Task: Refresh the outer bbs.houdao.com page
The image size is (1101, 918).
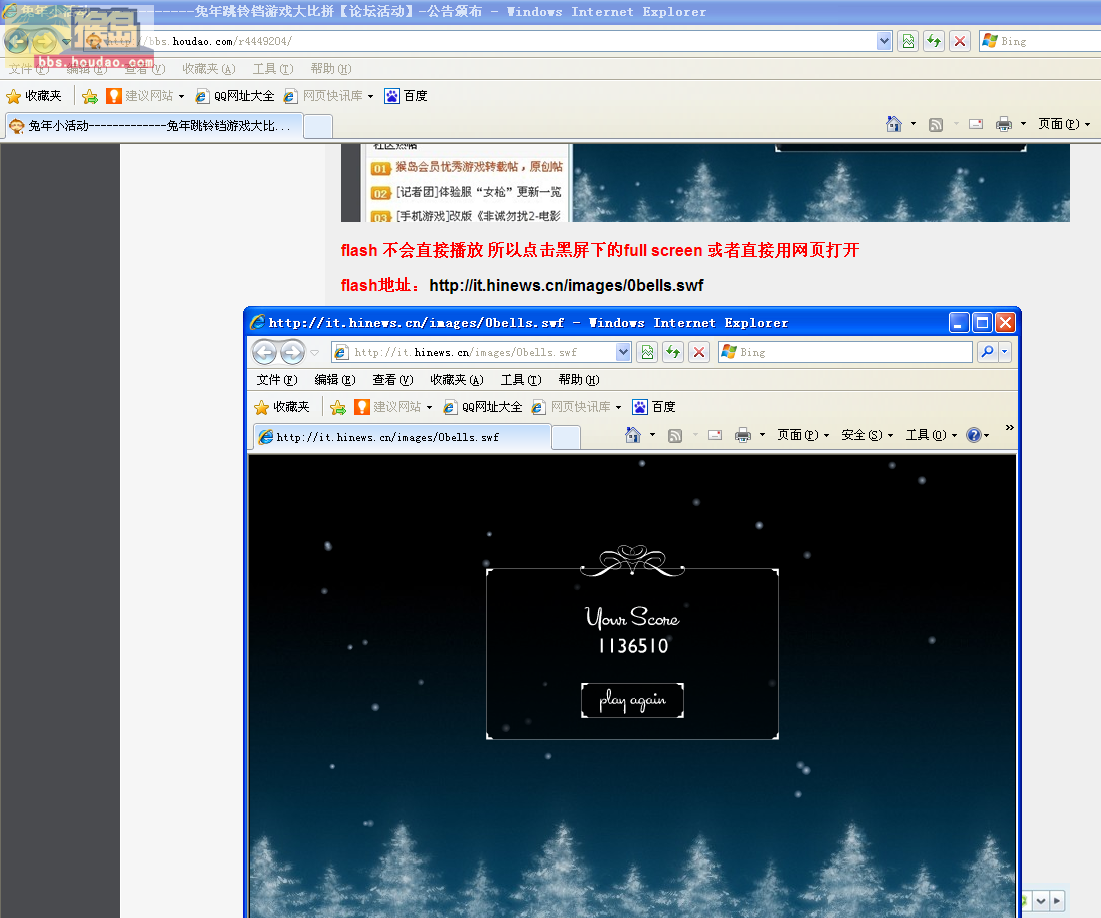Action: pos(934,41)
